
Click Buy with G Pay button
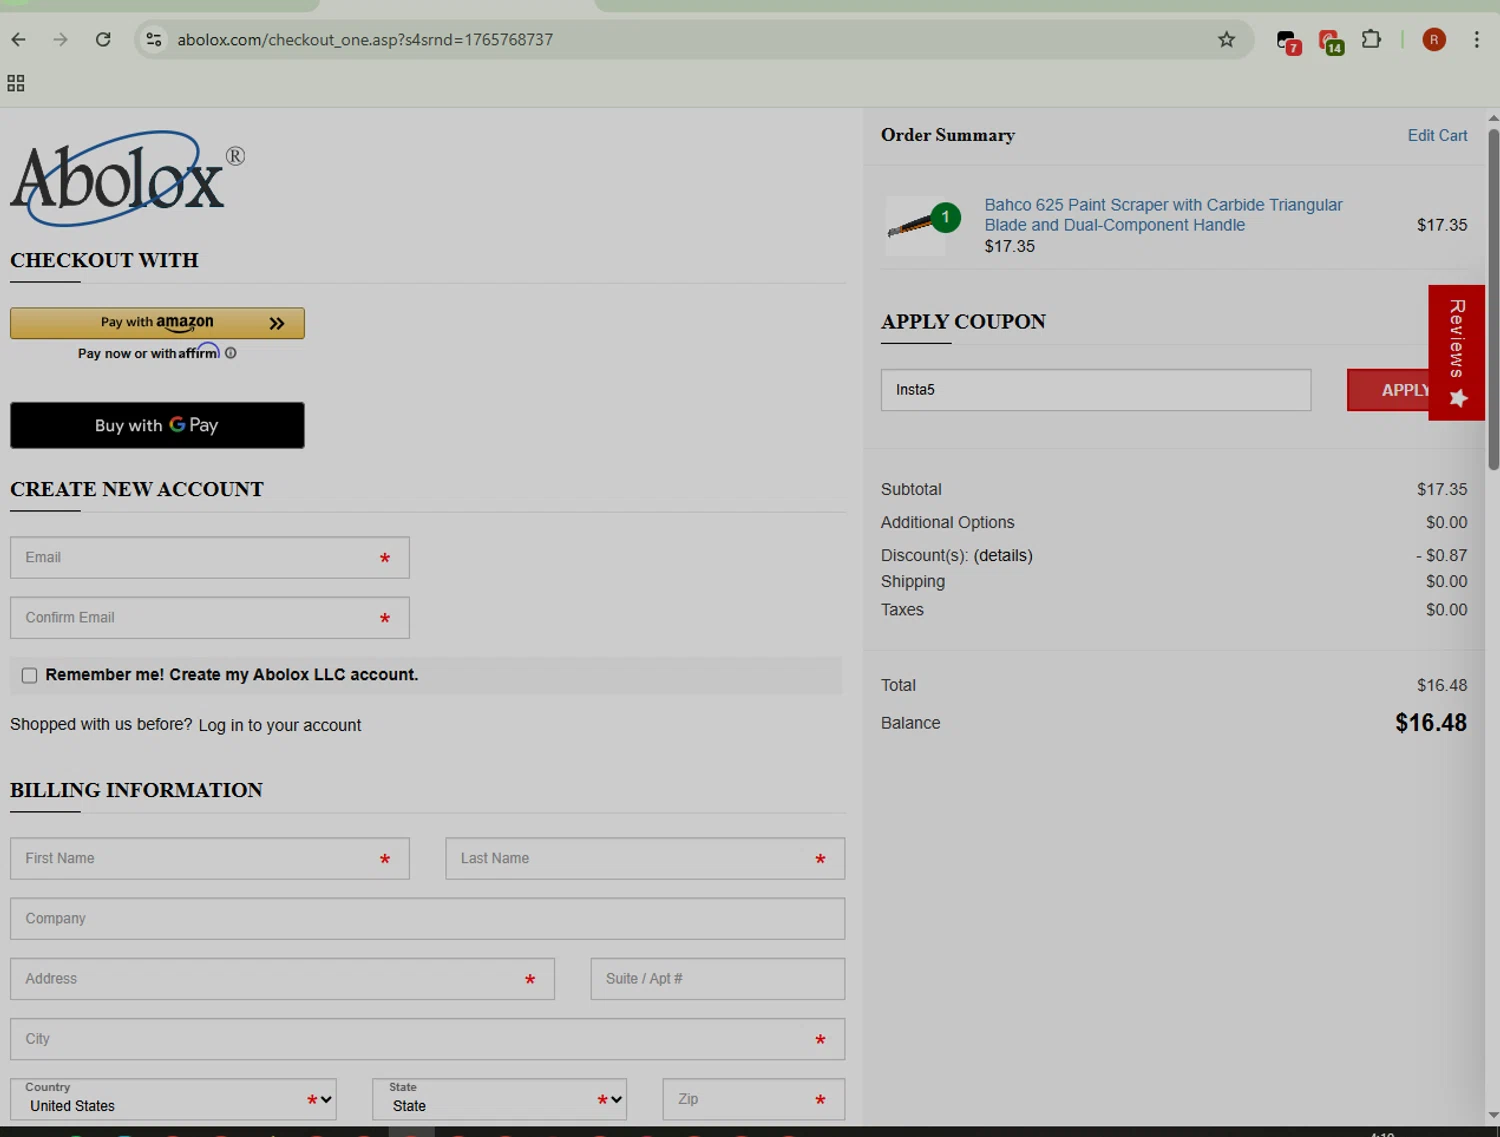[x=157, y=425]
